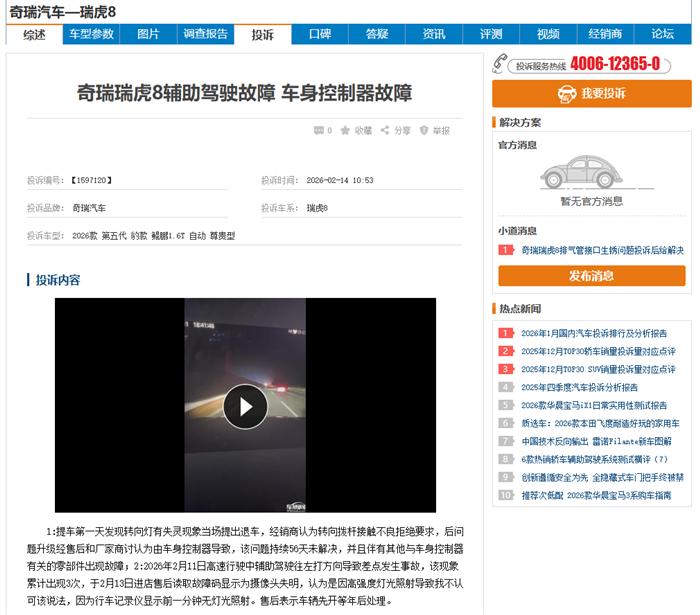Switch to the 车型参数 tab
Image resolution: width=700 pixels, height=615 pixels.
91,34
